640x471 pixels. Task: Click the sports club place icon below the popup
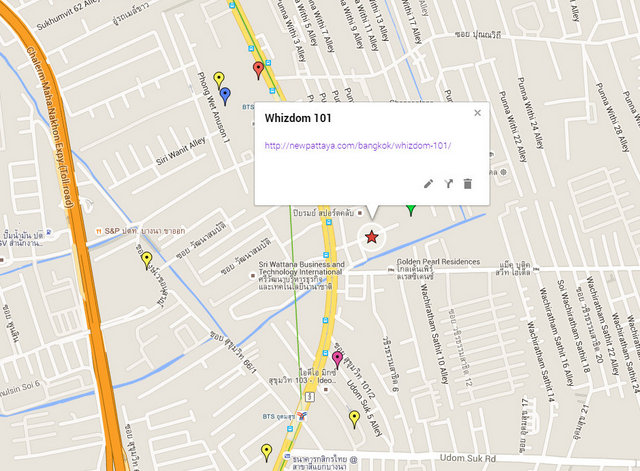[360, 213]
